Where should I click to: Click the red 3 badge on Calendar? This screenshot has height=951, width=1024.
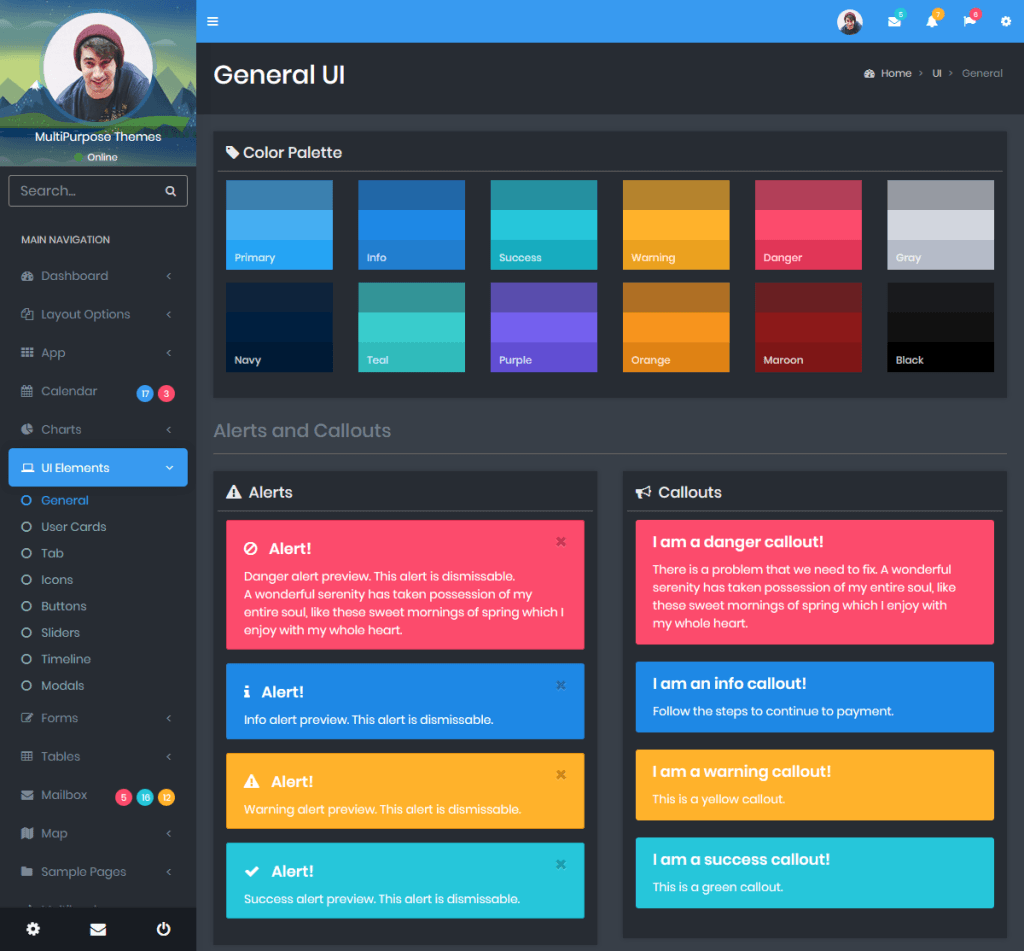point(167,393)
